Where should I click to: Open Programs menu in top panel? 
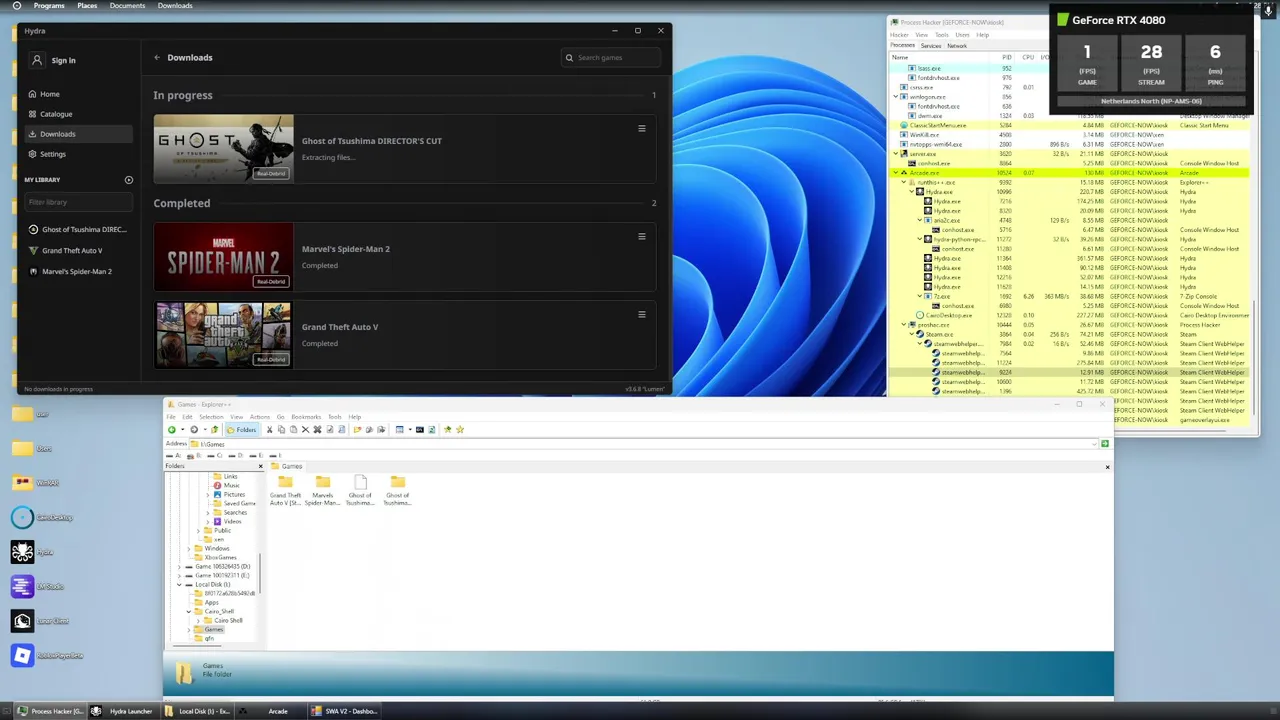(x=49, y=6)
